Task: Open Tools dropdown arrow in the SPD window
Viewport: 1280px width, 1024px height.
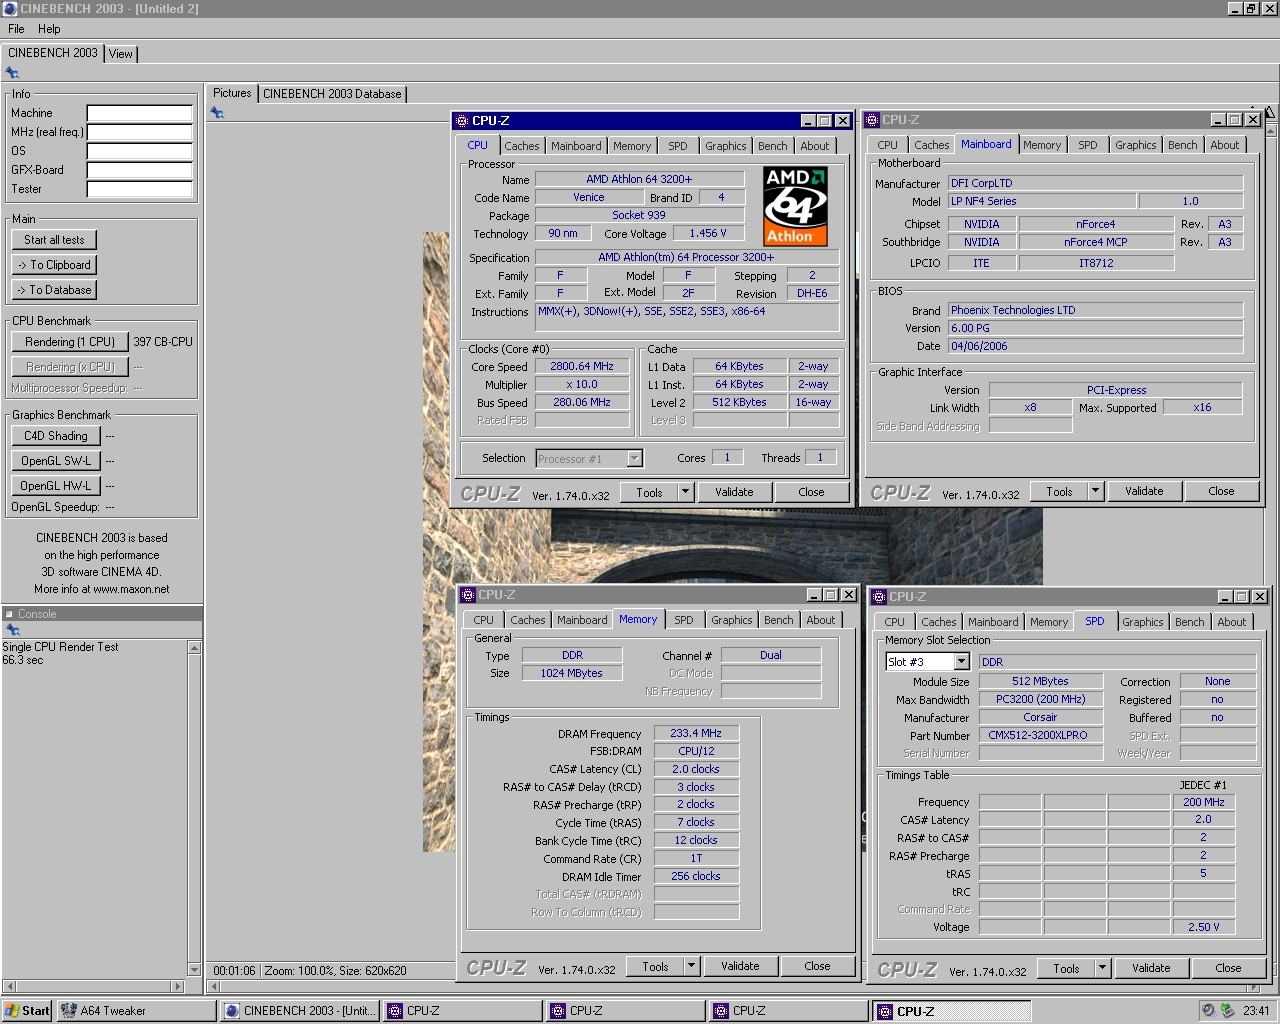Action: pos(1102,968)
